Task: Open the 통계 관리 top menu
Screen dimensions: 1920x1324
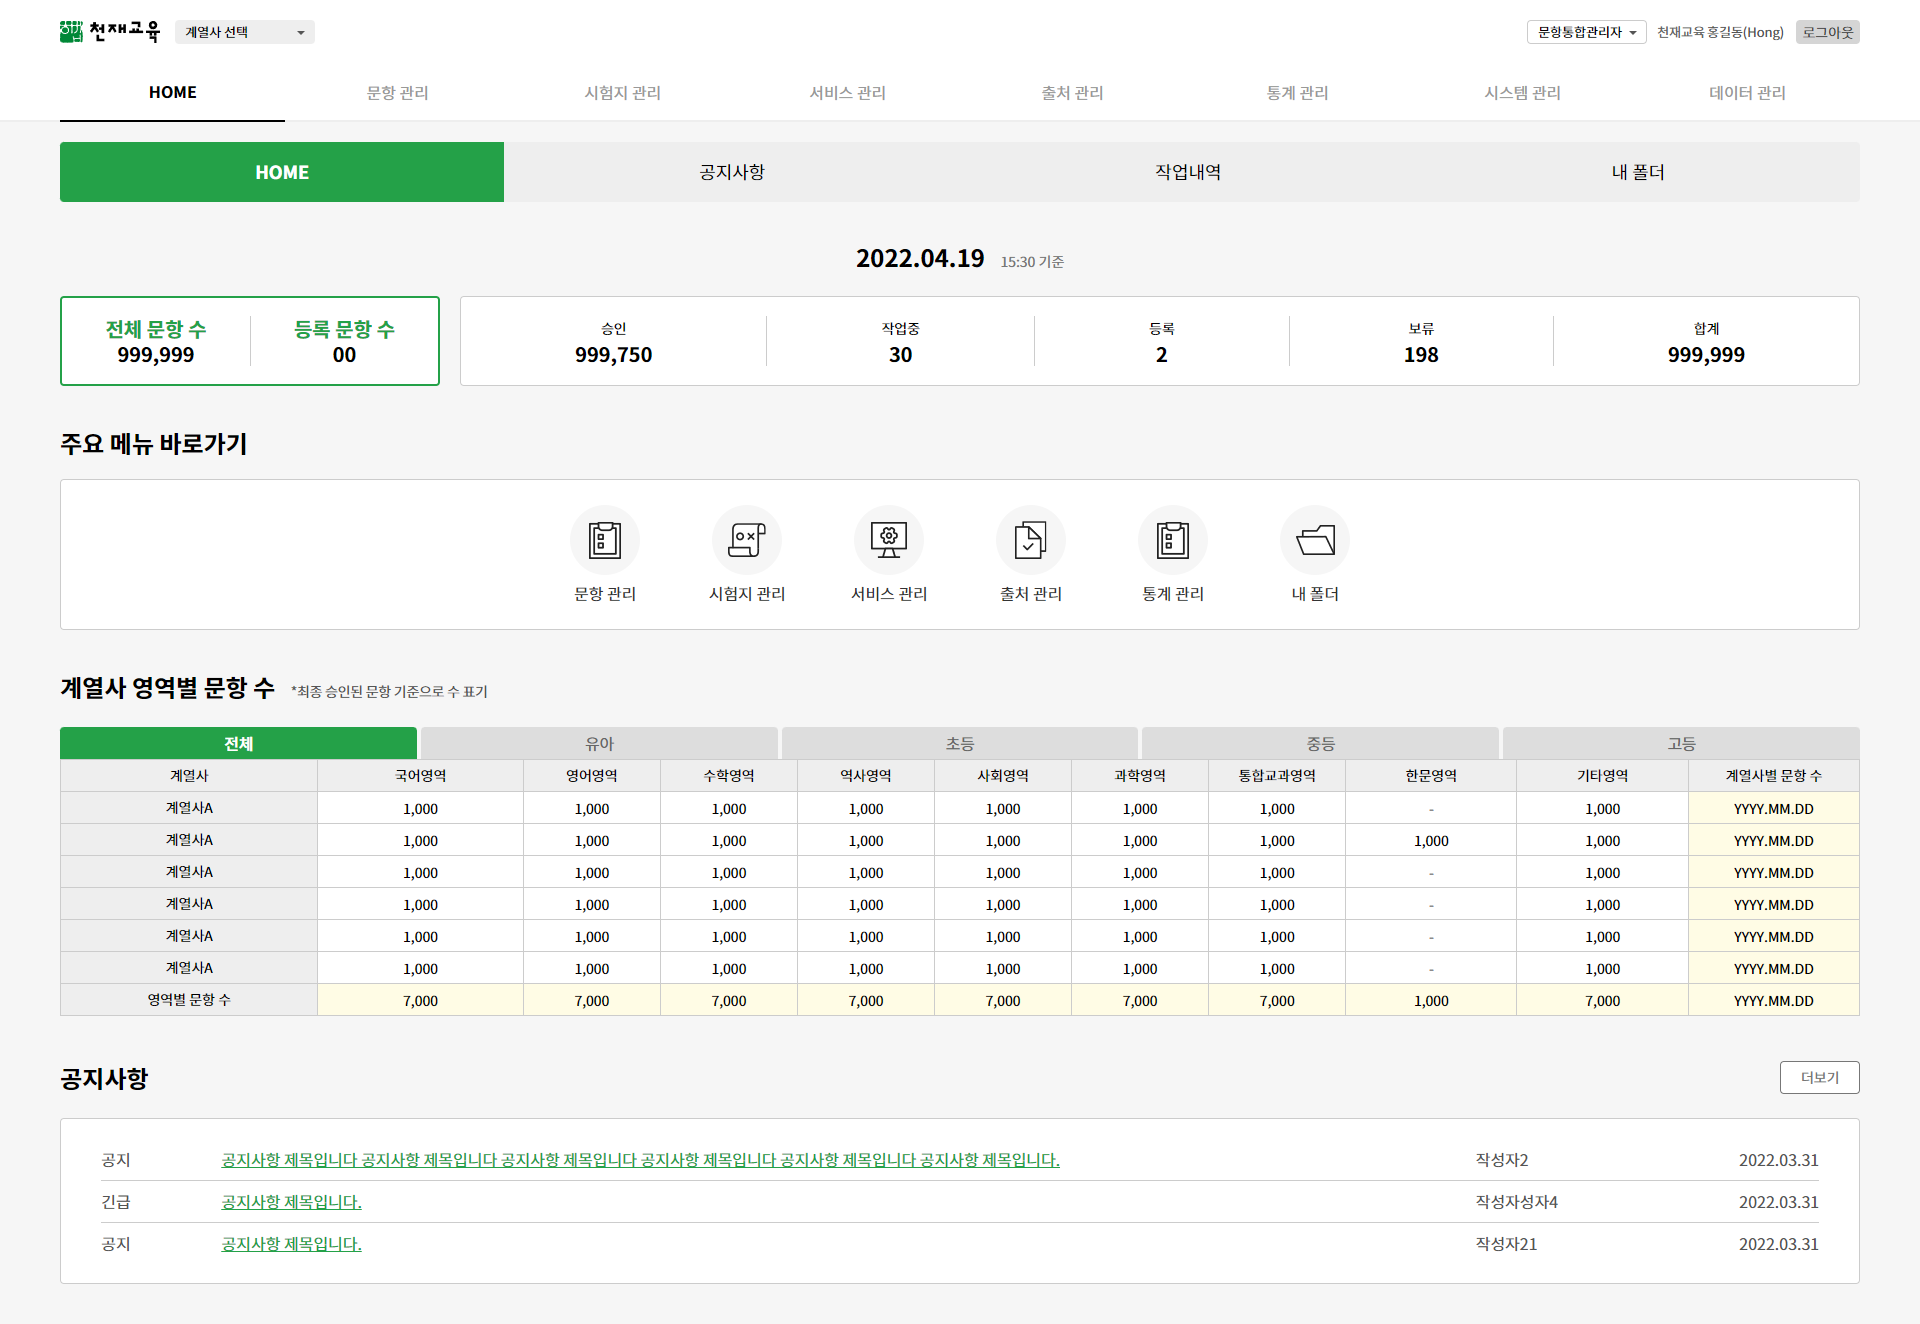Action: click(1297, 92)
